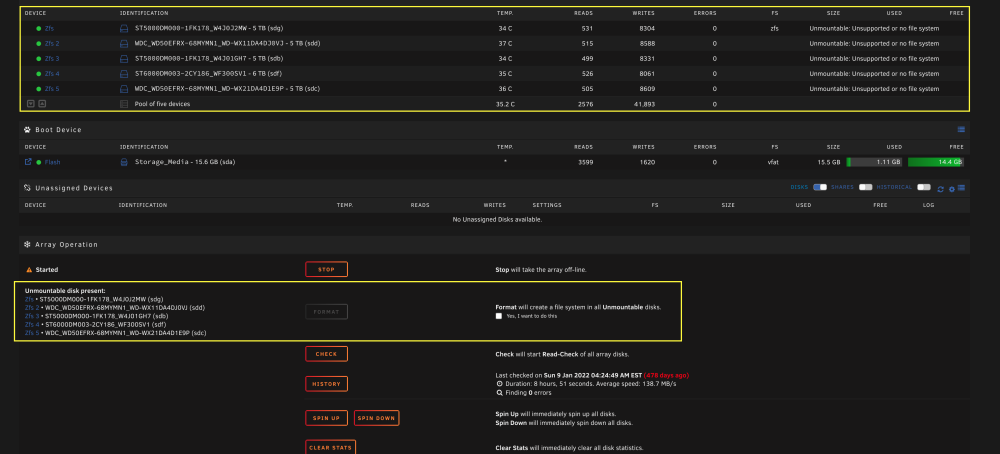Click the 'No Unassigned Disks available.' message
This screenshot has height=454, width=1000.
[497, 219]
